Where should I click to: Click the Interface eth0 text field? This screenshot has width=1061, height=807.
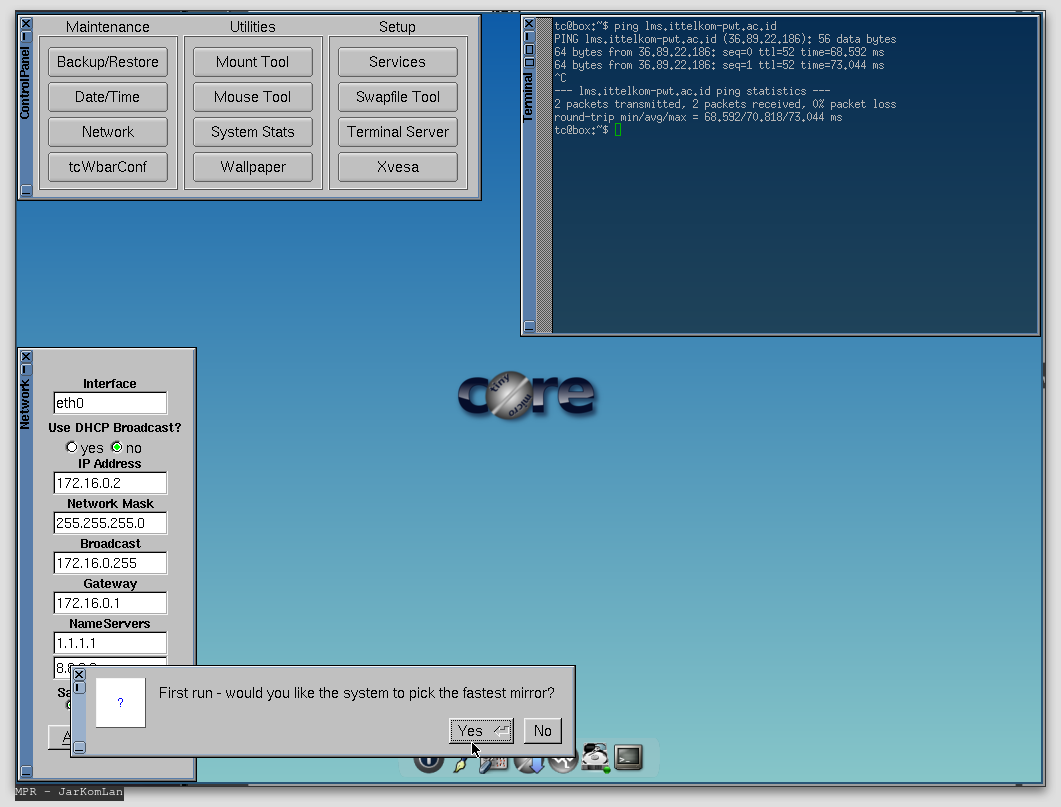(110, 403)
